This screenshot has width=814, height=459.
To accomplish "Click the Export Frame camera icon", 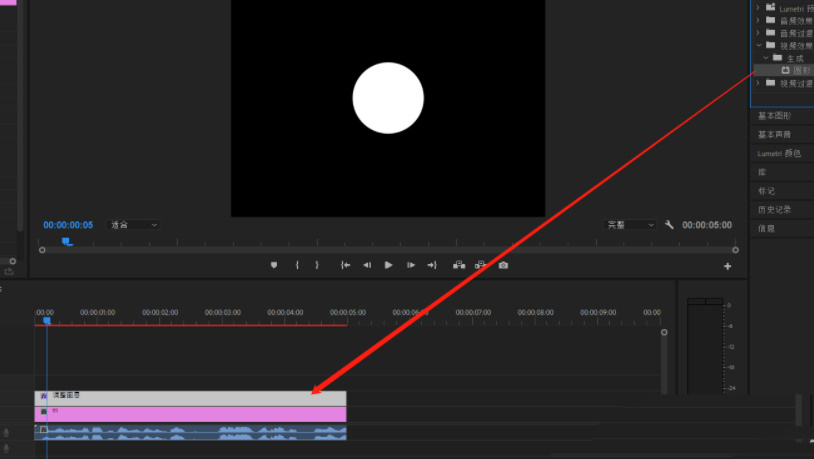I will click(x=503, y=265).
